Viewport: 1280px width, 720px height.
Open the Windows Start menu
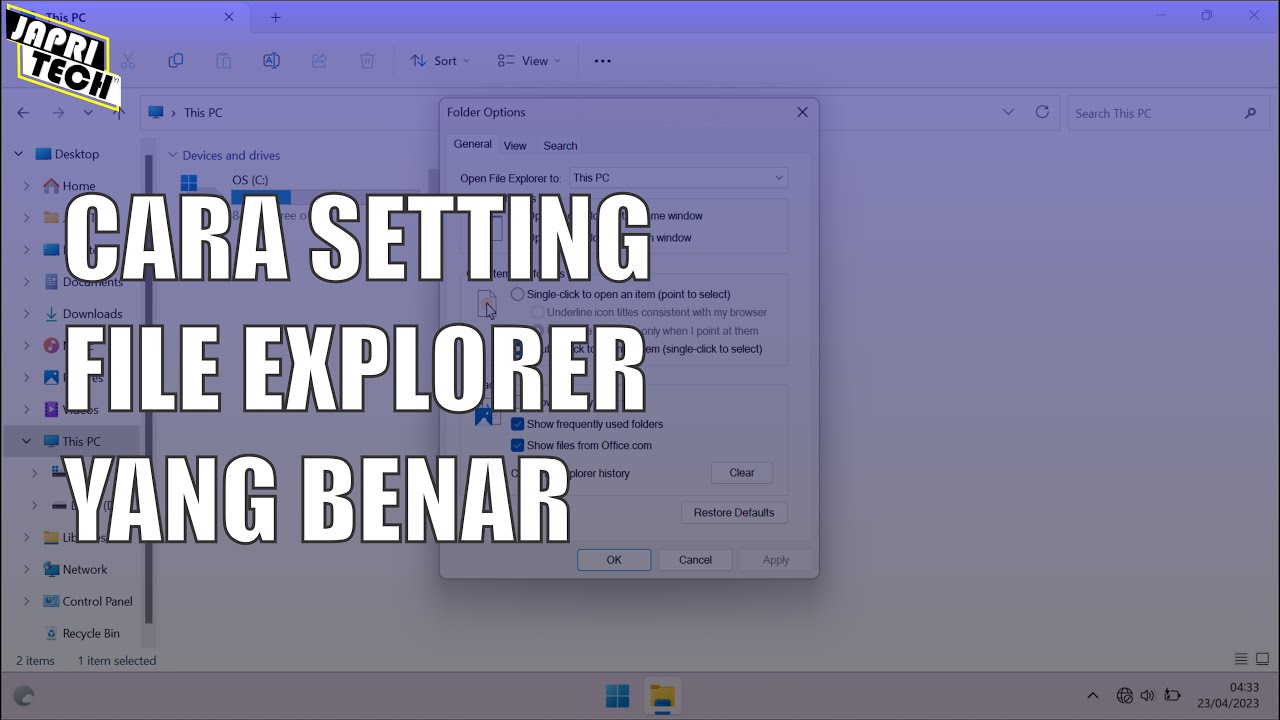(618, 696)
